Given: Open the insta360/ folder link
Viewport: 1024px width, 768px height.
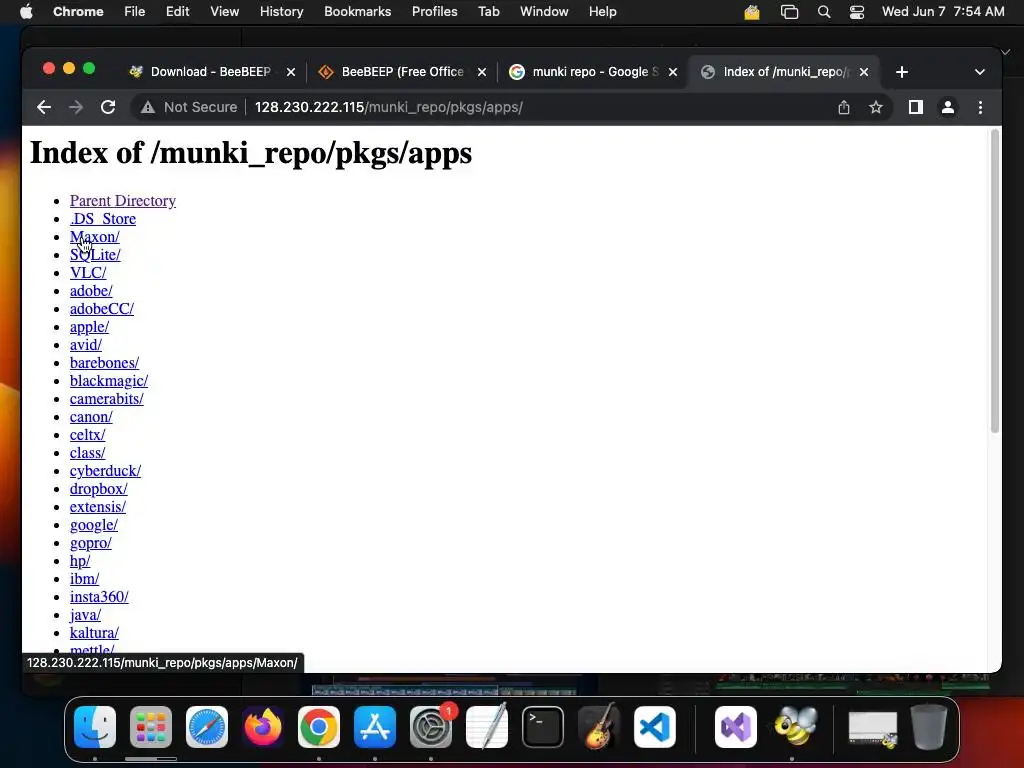Looking at the screenshot, I should point(99,596).
